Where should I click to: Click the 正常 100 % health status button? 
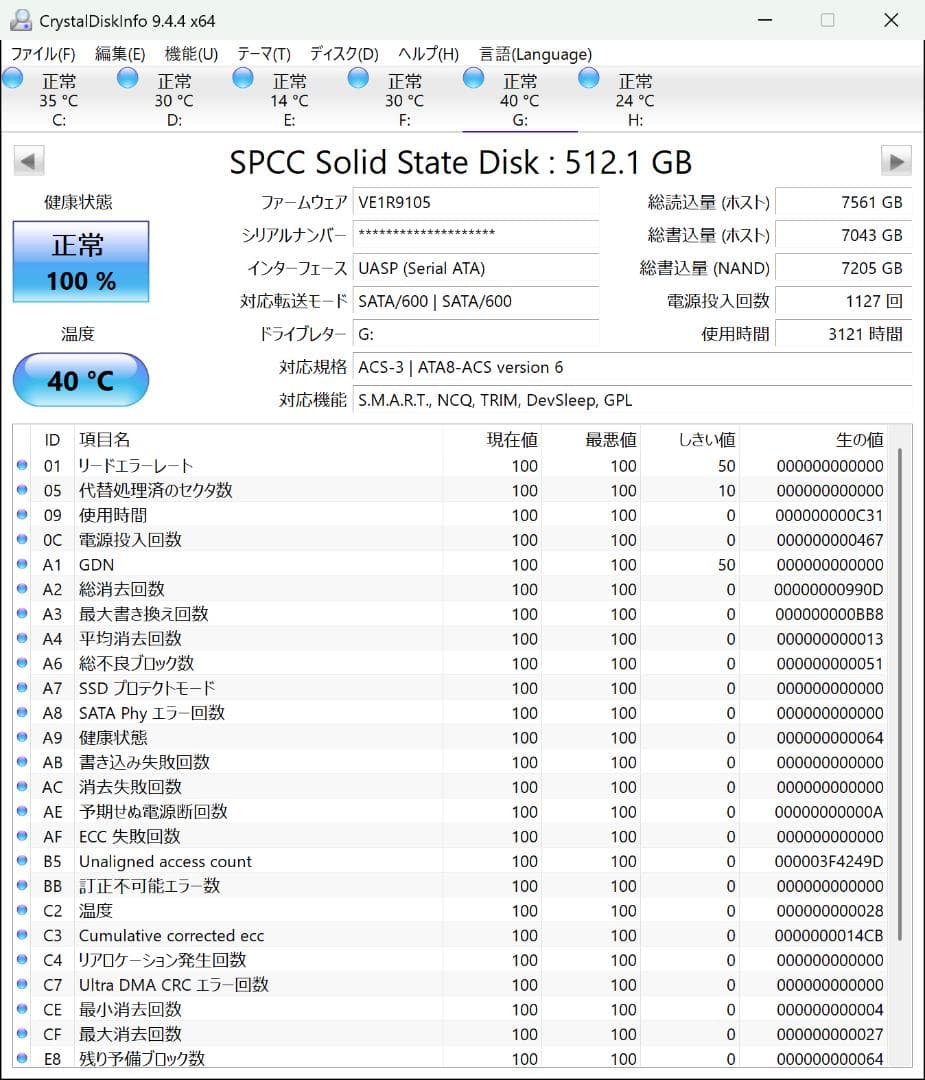[x=81, y=261]
